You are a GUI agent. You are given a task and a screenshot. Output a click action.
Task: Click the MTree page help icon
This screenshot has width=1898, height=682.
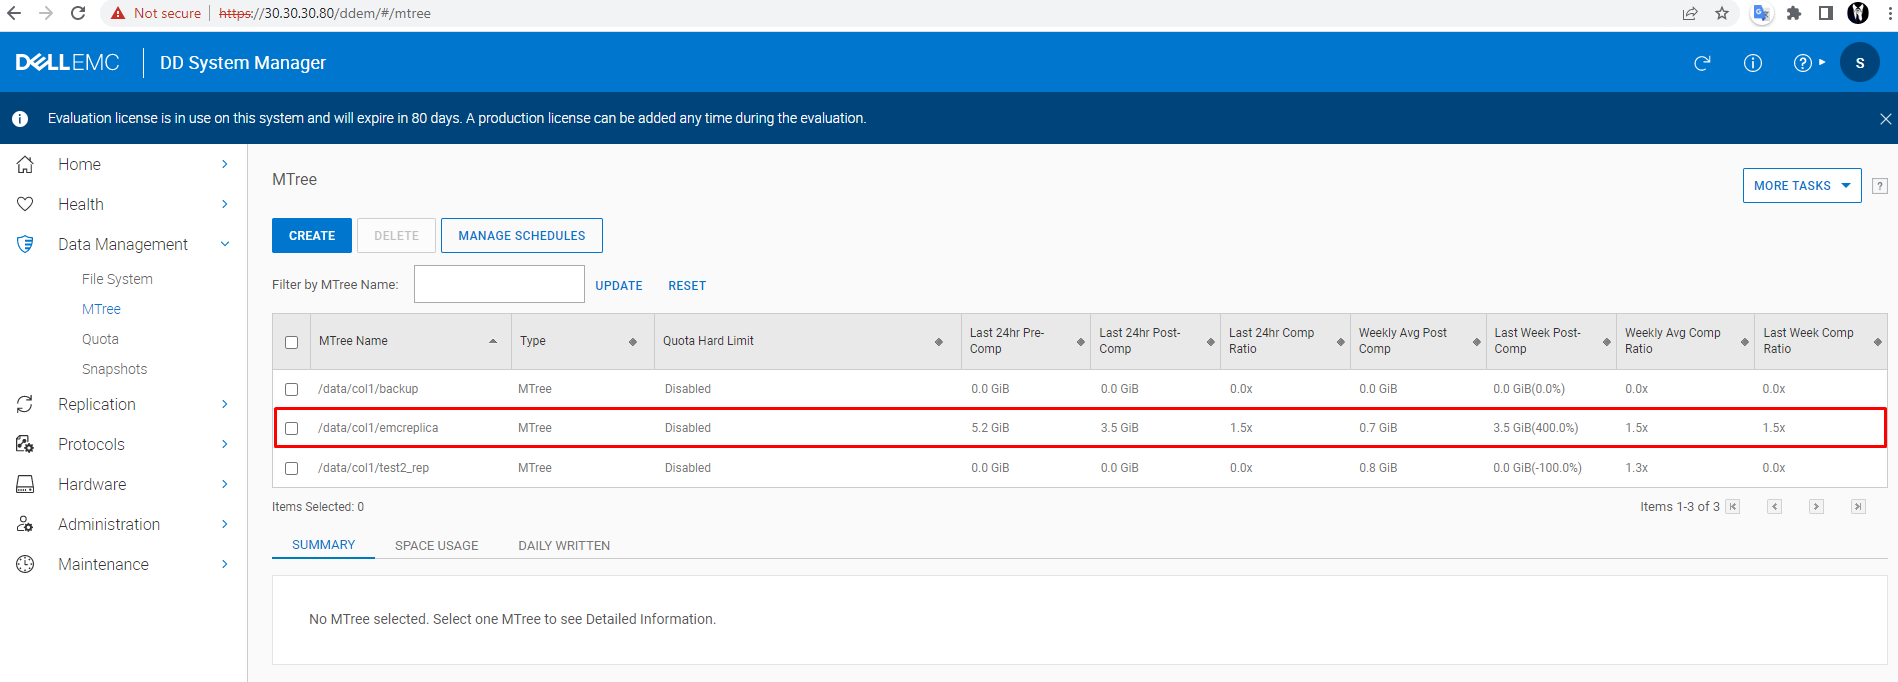click(1880, 186)
